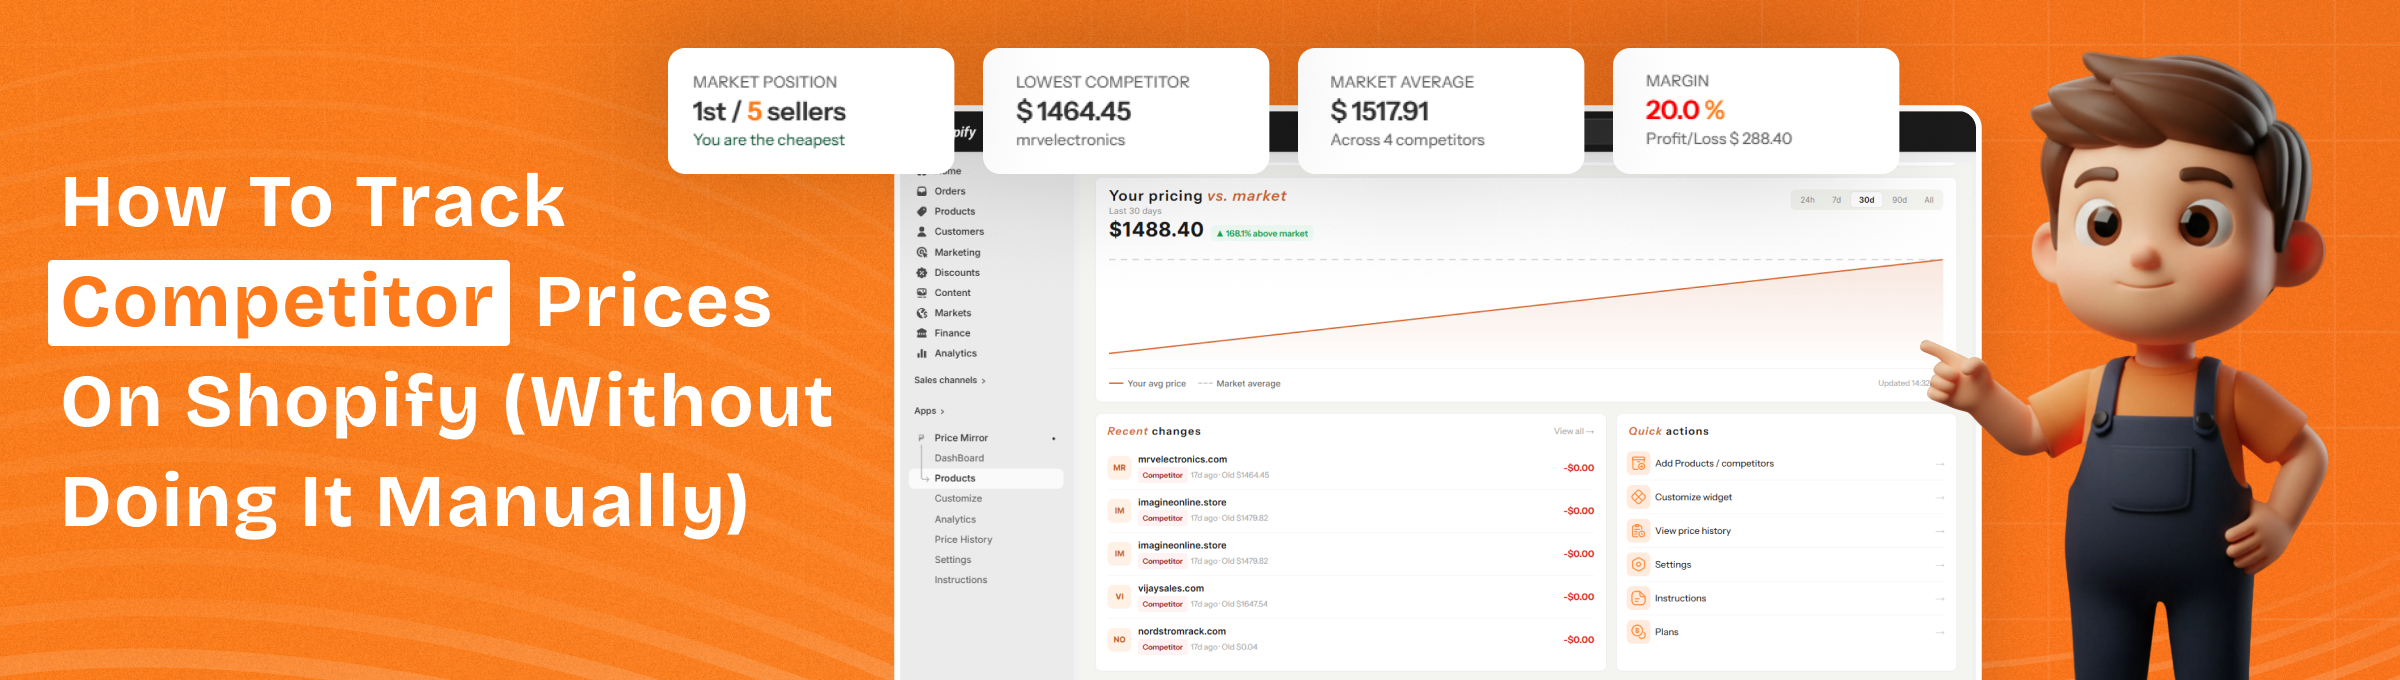Image resolution: width=2400 pixels, height=680 pixels.
Task: Open the Discounts sidebar item
Action: [x=957, y=272]
